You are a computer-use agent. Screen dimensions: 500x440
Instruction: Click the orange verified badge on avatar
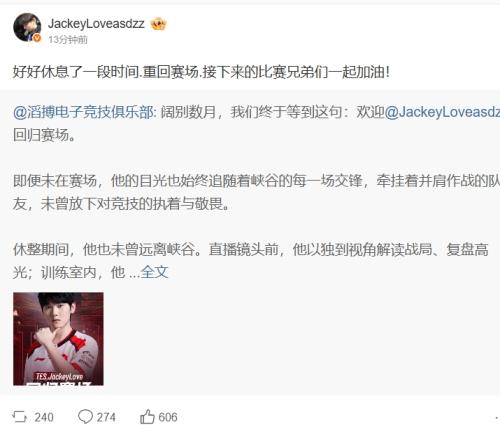tap(37, 38)
